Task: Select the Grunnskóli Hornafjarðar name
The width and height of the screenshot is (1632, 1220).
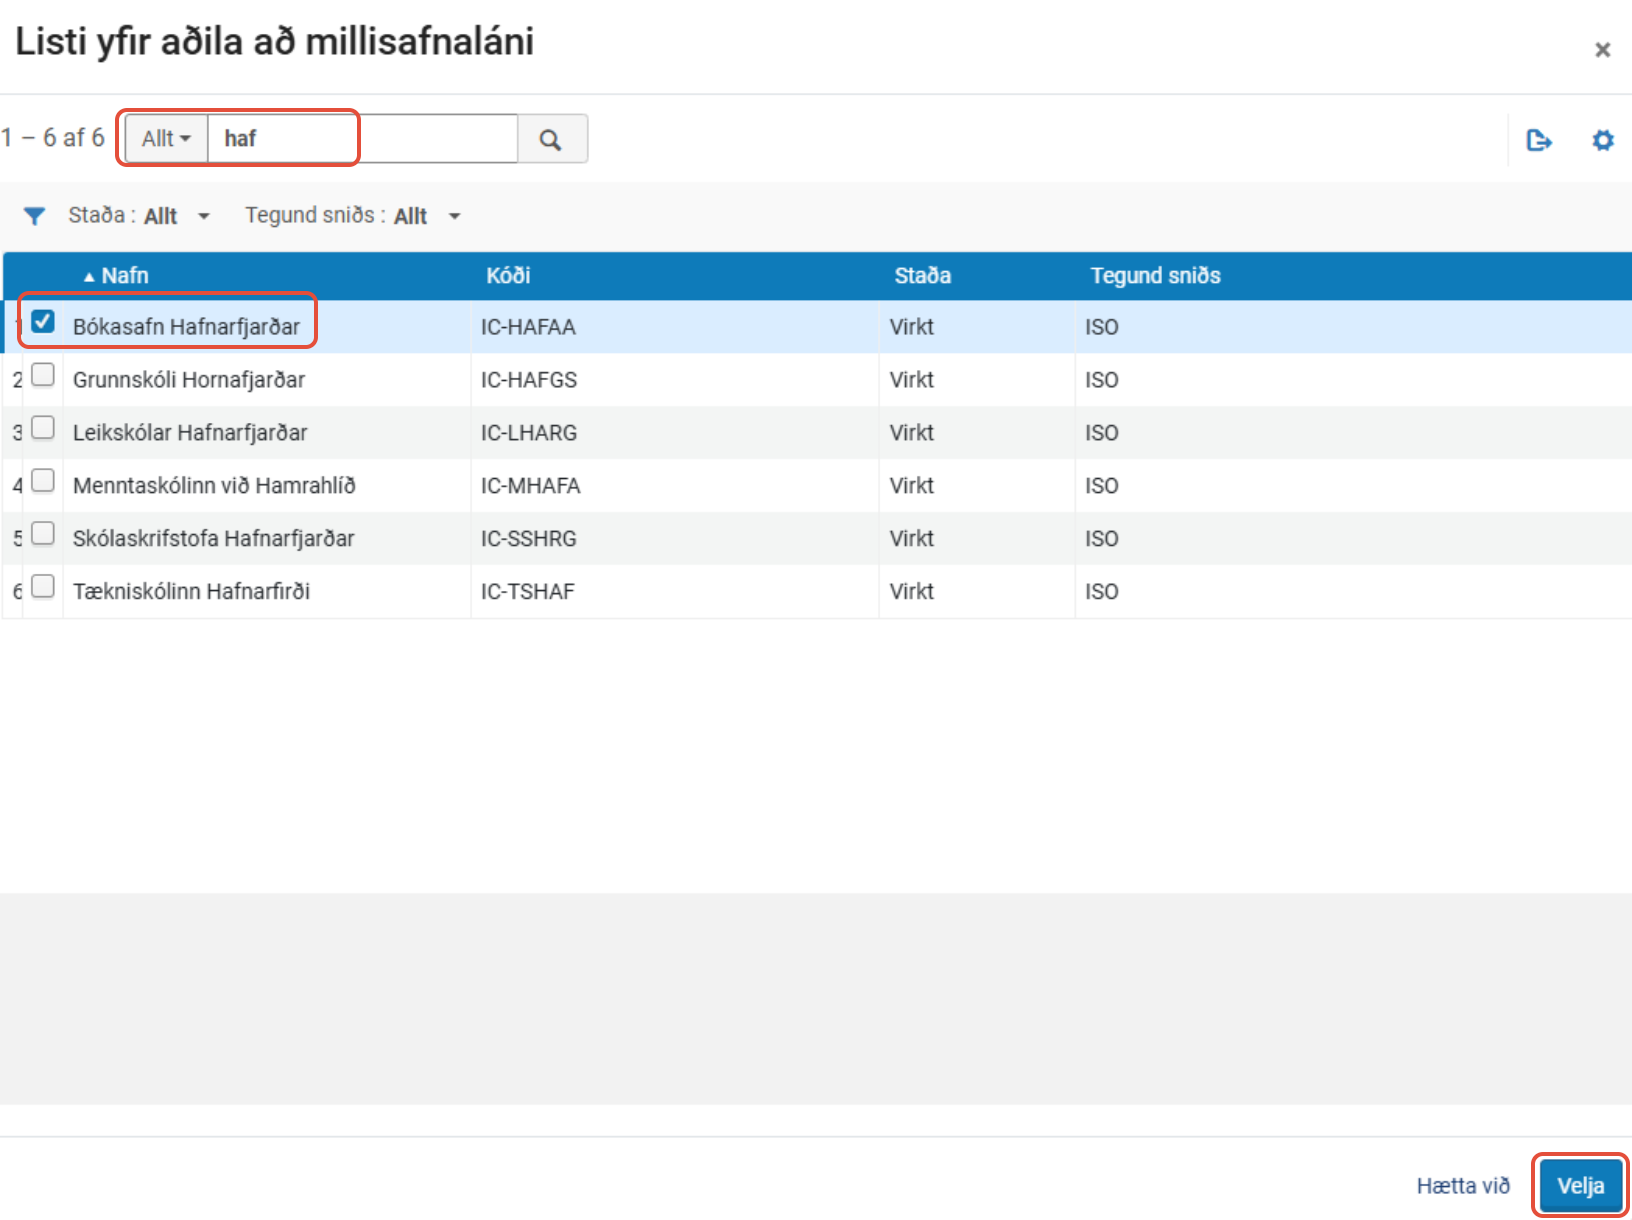Action: (x=189, y=380)
